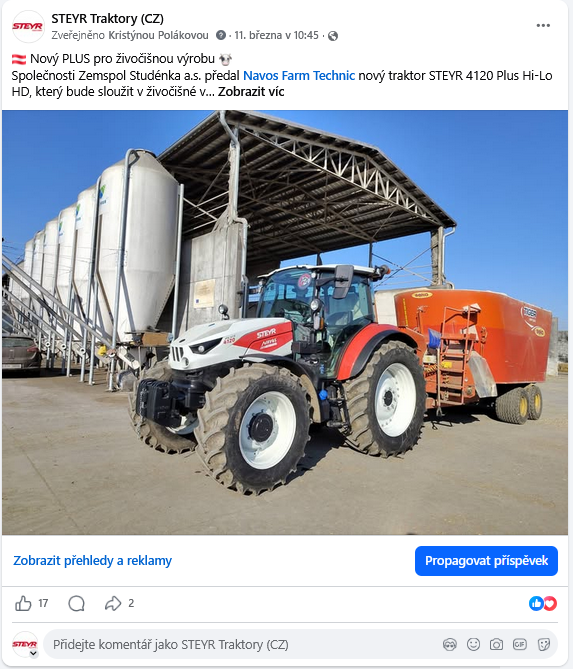Image resolution: width=573 pixels, height=669 pixels.
Task: Open the three-dot post options menu
Action: coord(543,26)
